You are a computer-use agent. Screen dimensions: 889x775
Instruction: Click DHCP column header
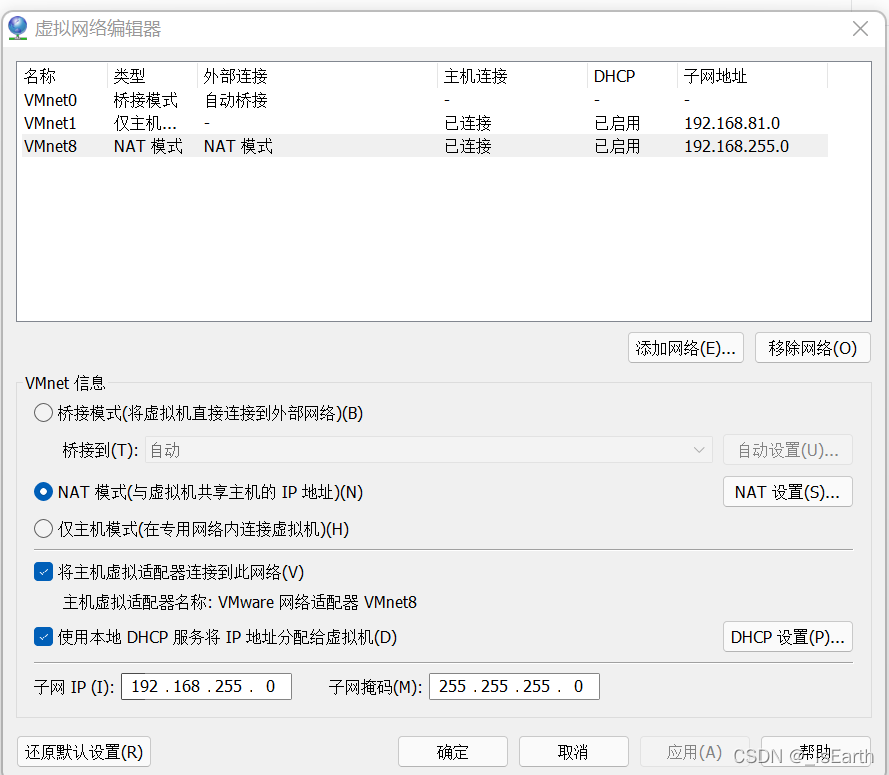pyautogui.click(x=632, y=76)
